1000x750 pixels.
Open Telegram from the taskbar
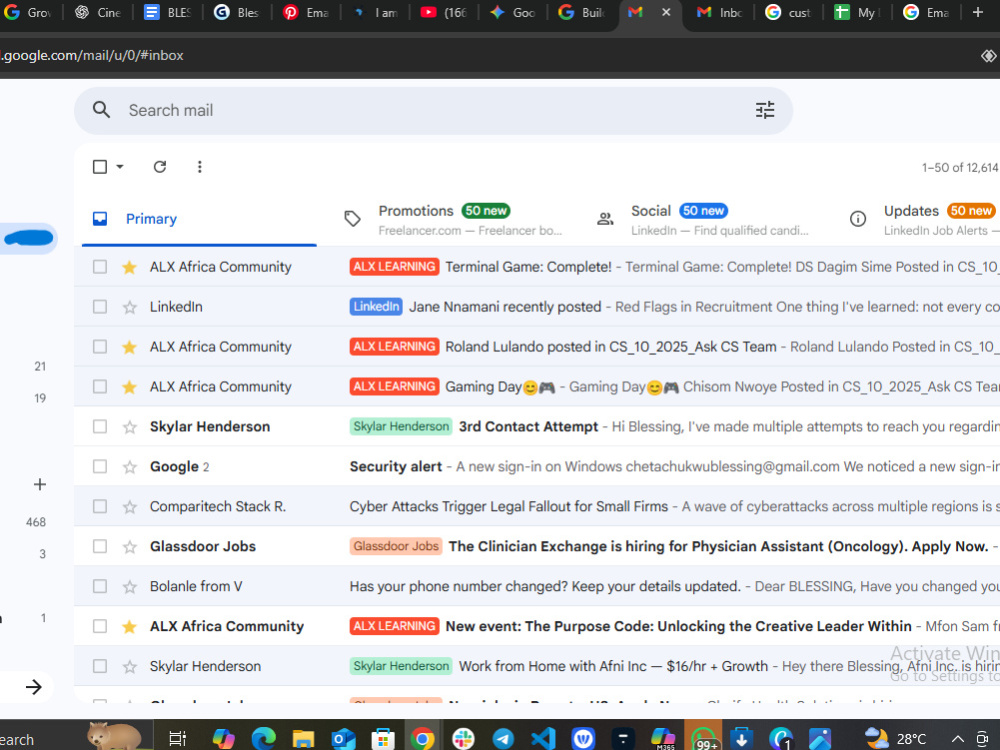[x=503, y=739]
